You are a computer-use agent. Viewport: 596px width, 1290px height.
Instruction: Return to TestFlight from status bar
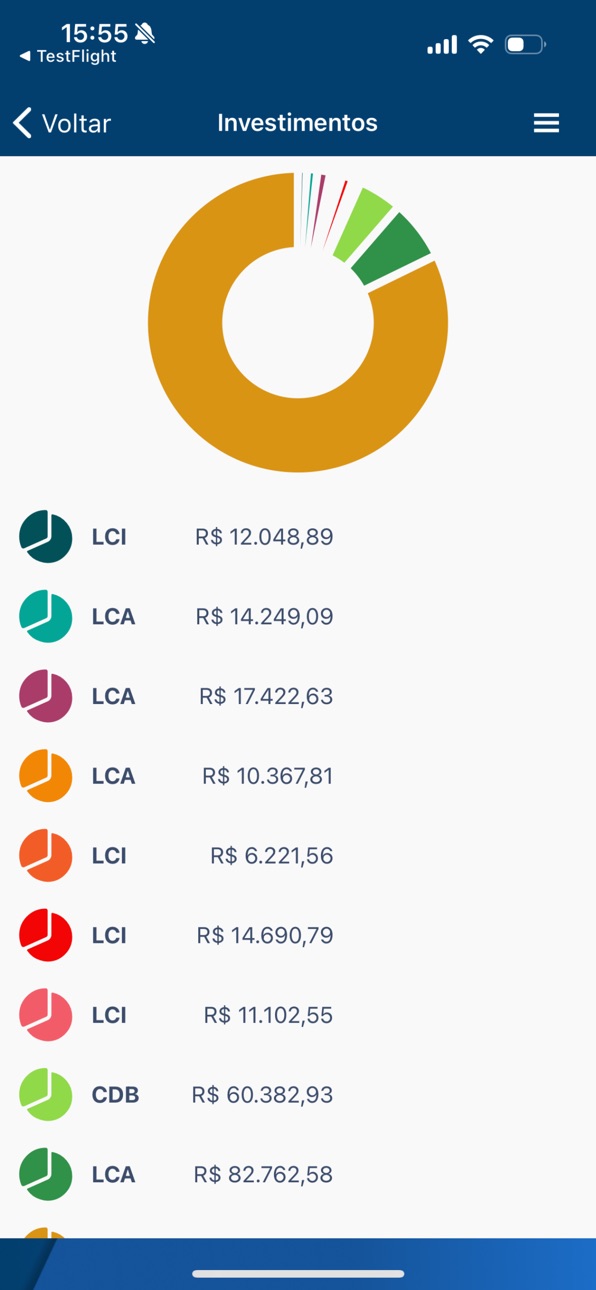pos(68,57)
